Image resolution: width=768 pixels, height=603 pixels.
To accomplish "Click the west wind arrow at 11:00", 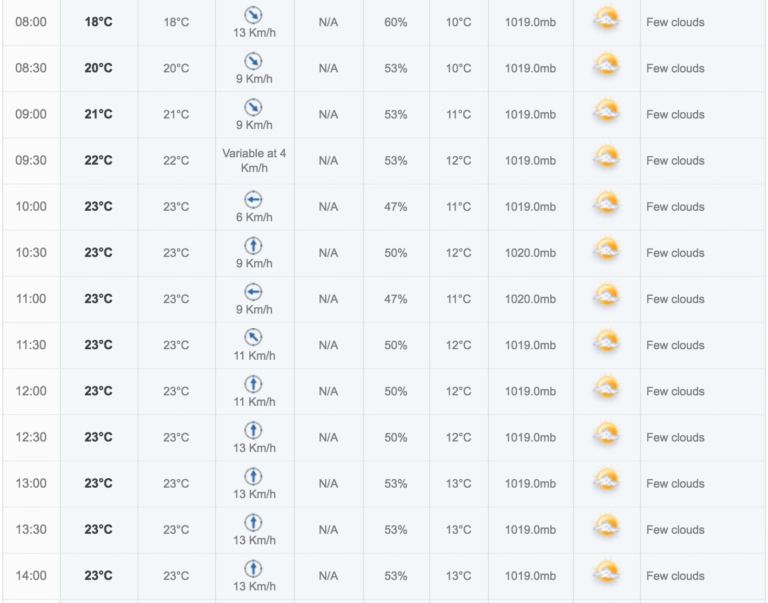I will coord(253,291).
